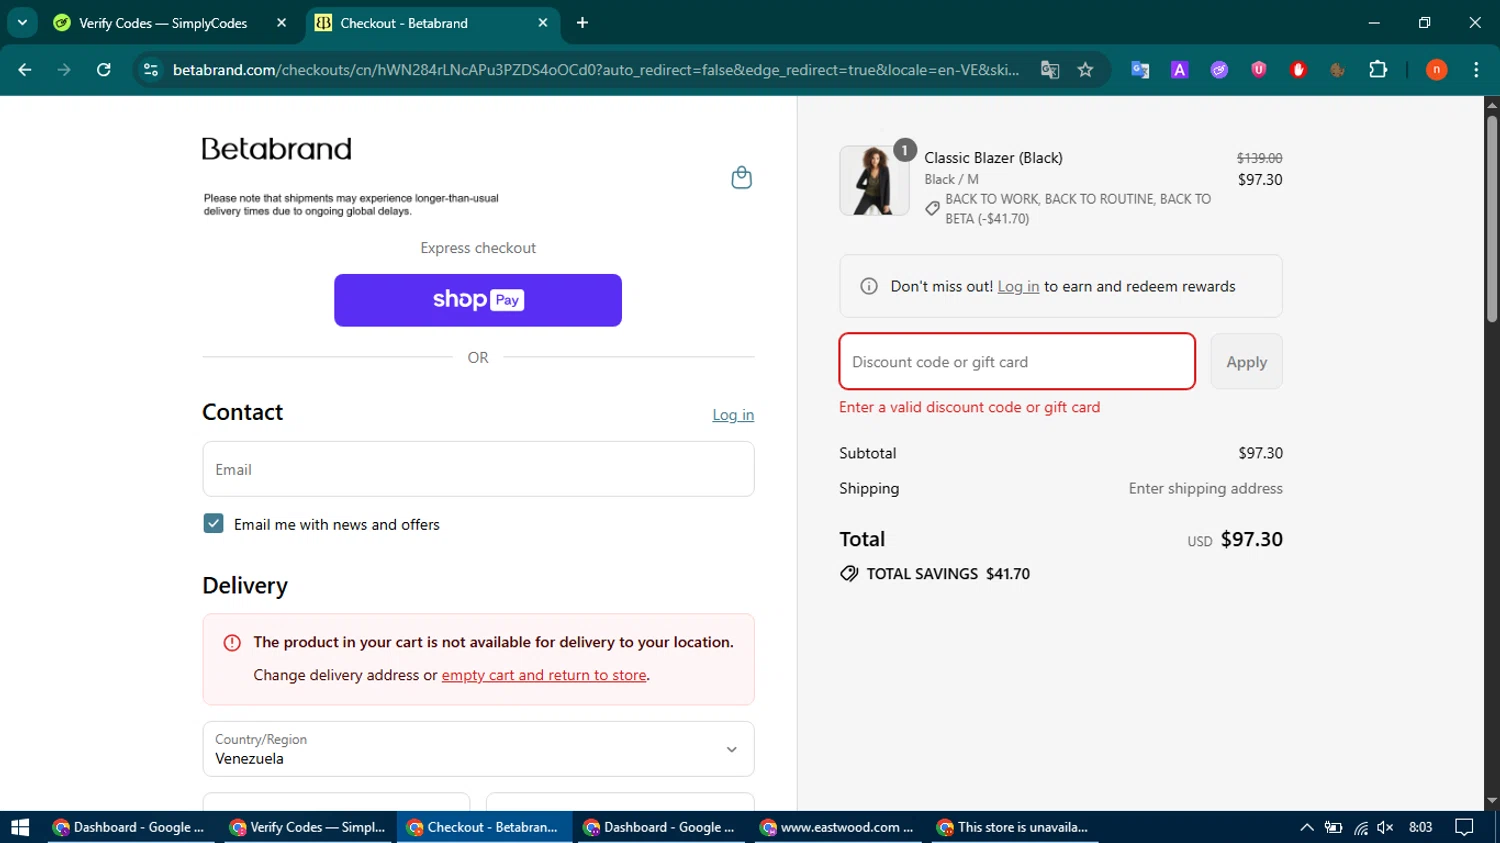The width and height of the screenshot is (1500, 843).
Task: Click the delivery error warning icon
Action: [x=232, y=643]
